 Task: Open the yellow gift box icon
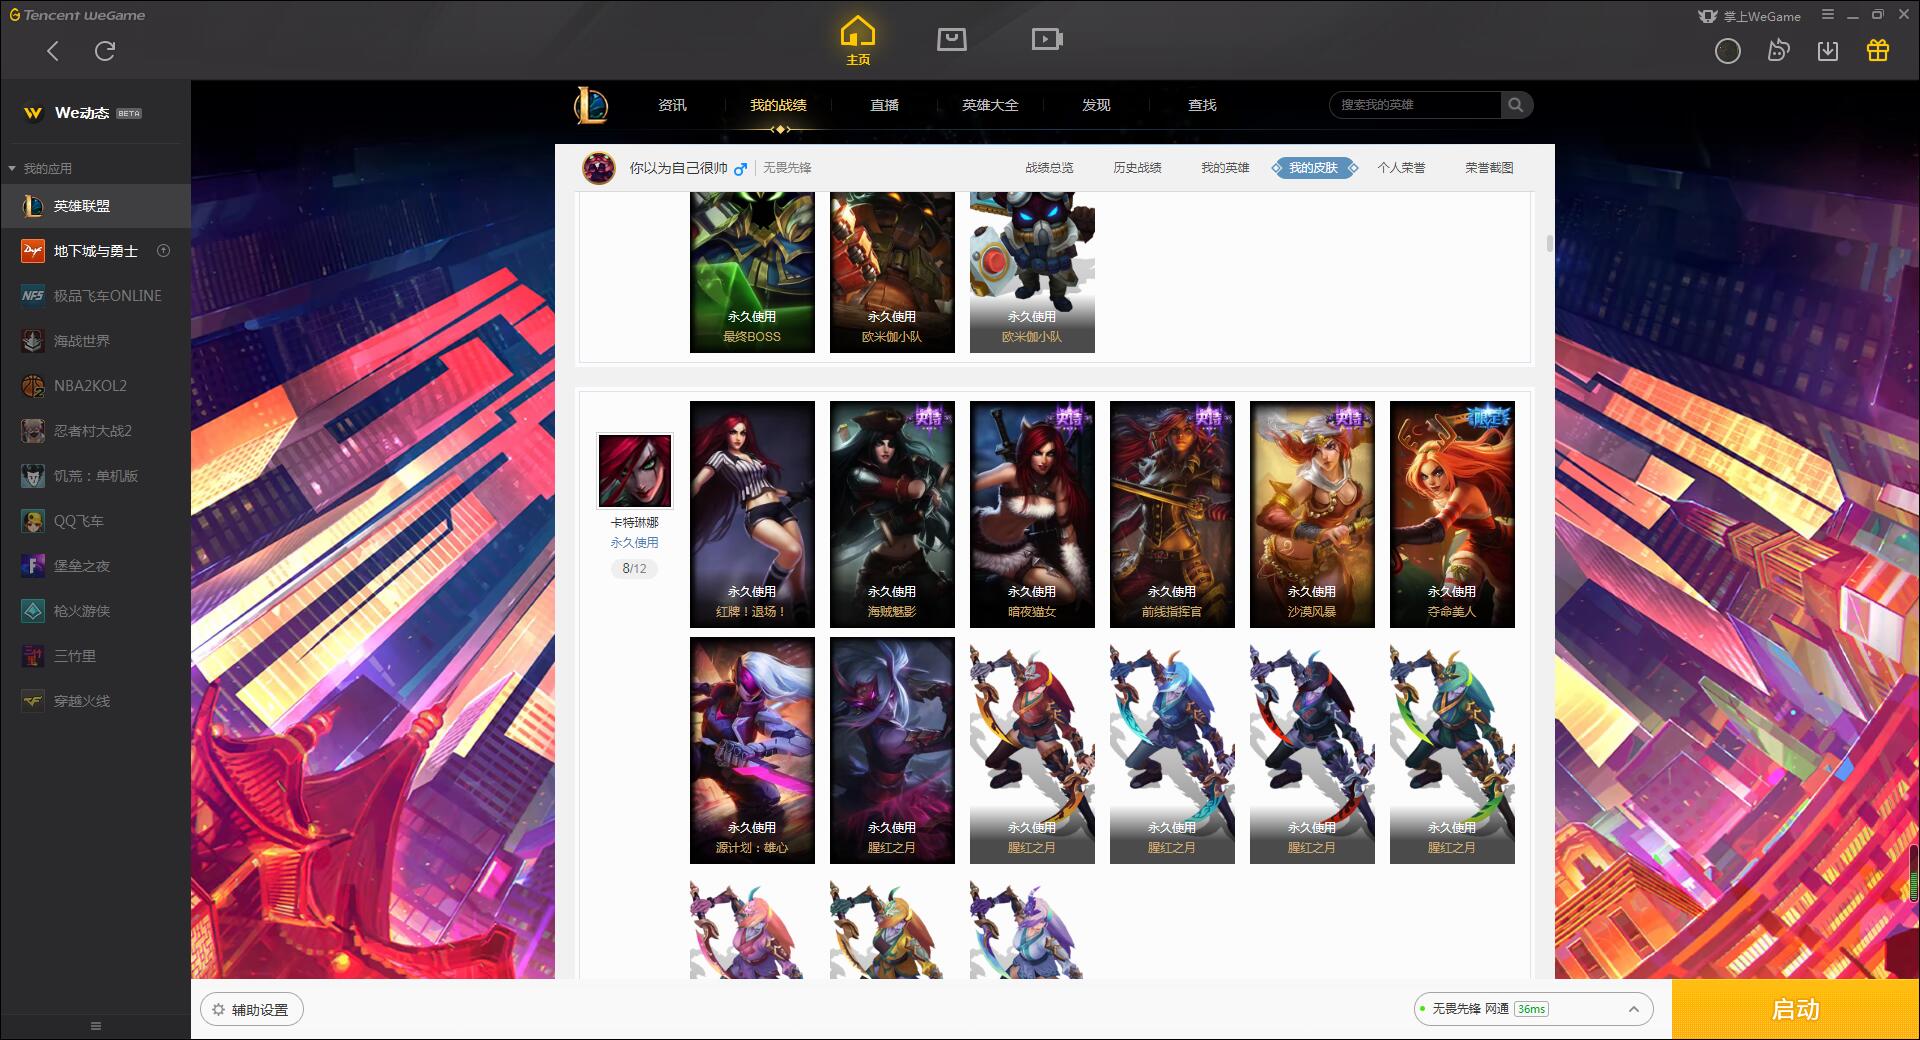click(x=1878, y=50)
